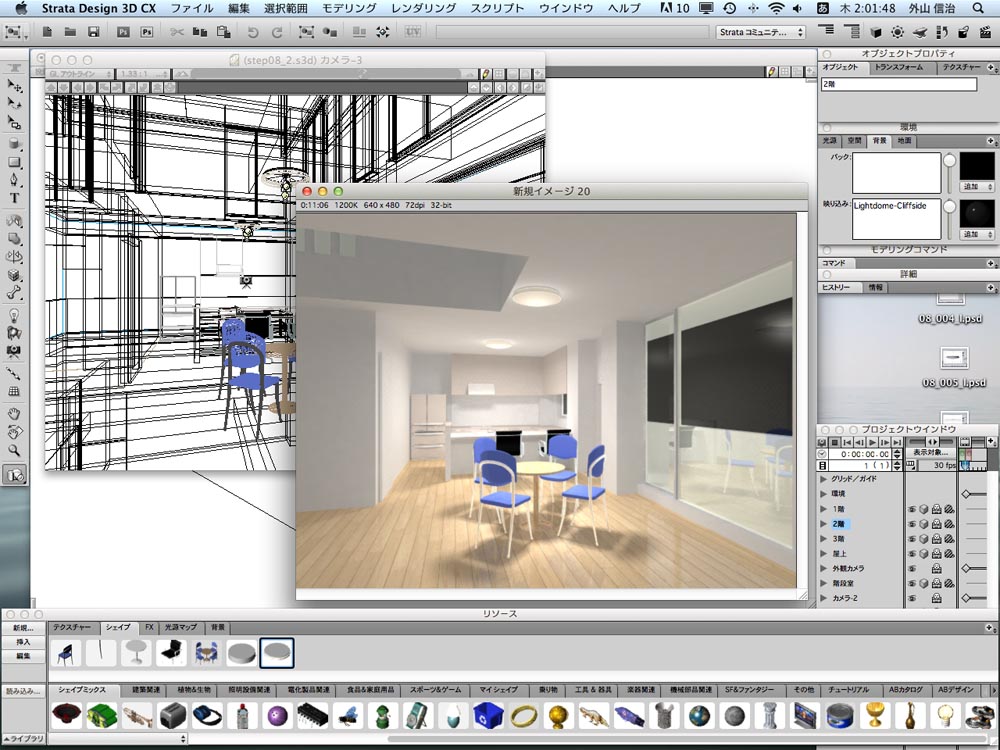1000x750 pixels.
Task: Click the UV toolbar icon
Action: (x=413, y=31)
